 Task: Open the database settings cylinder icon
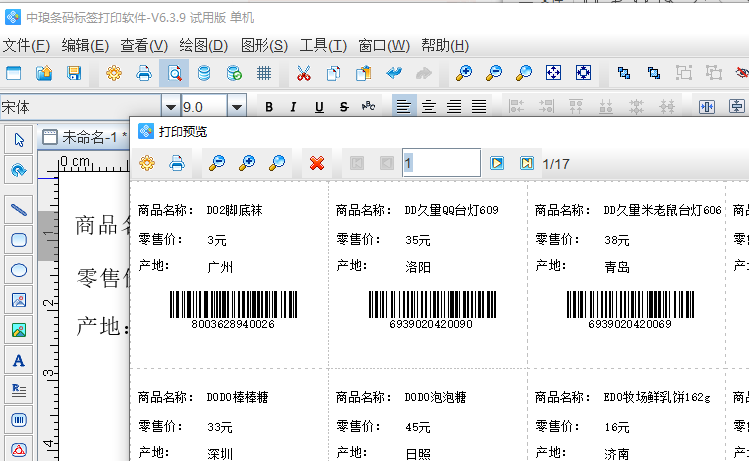(x=204, y=73)
